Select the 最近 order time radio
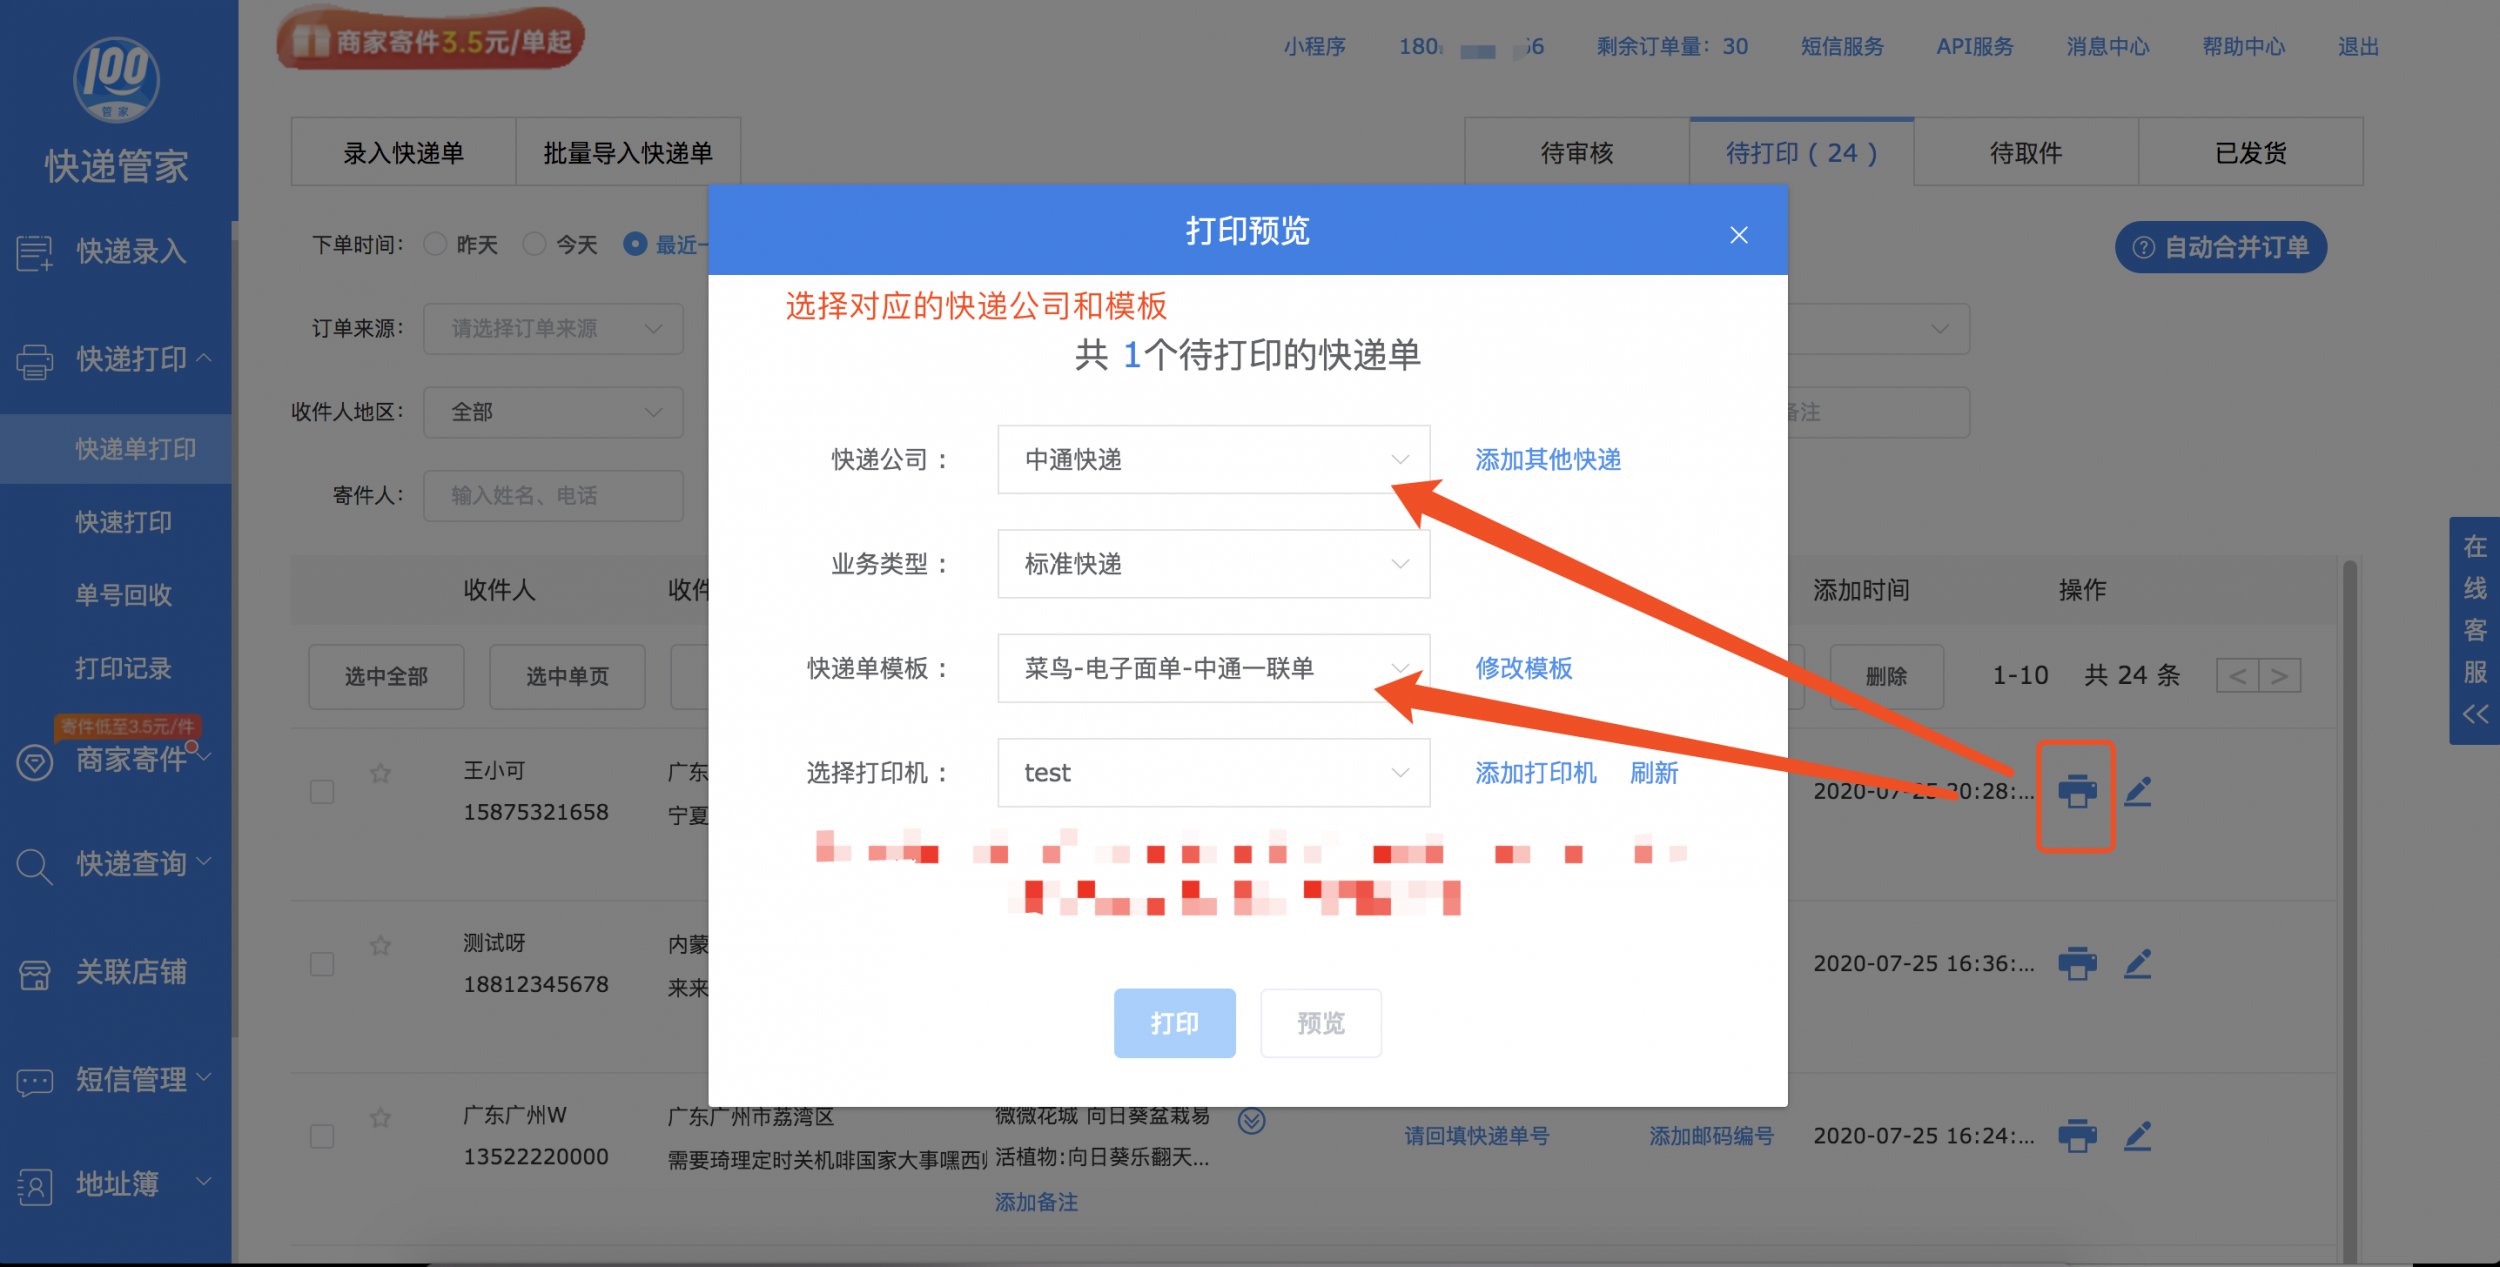The image size is (2500, 1267). click(634, 244)
